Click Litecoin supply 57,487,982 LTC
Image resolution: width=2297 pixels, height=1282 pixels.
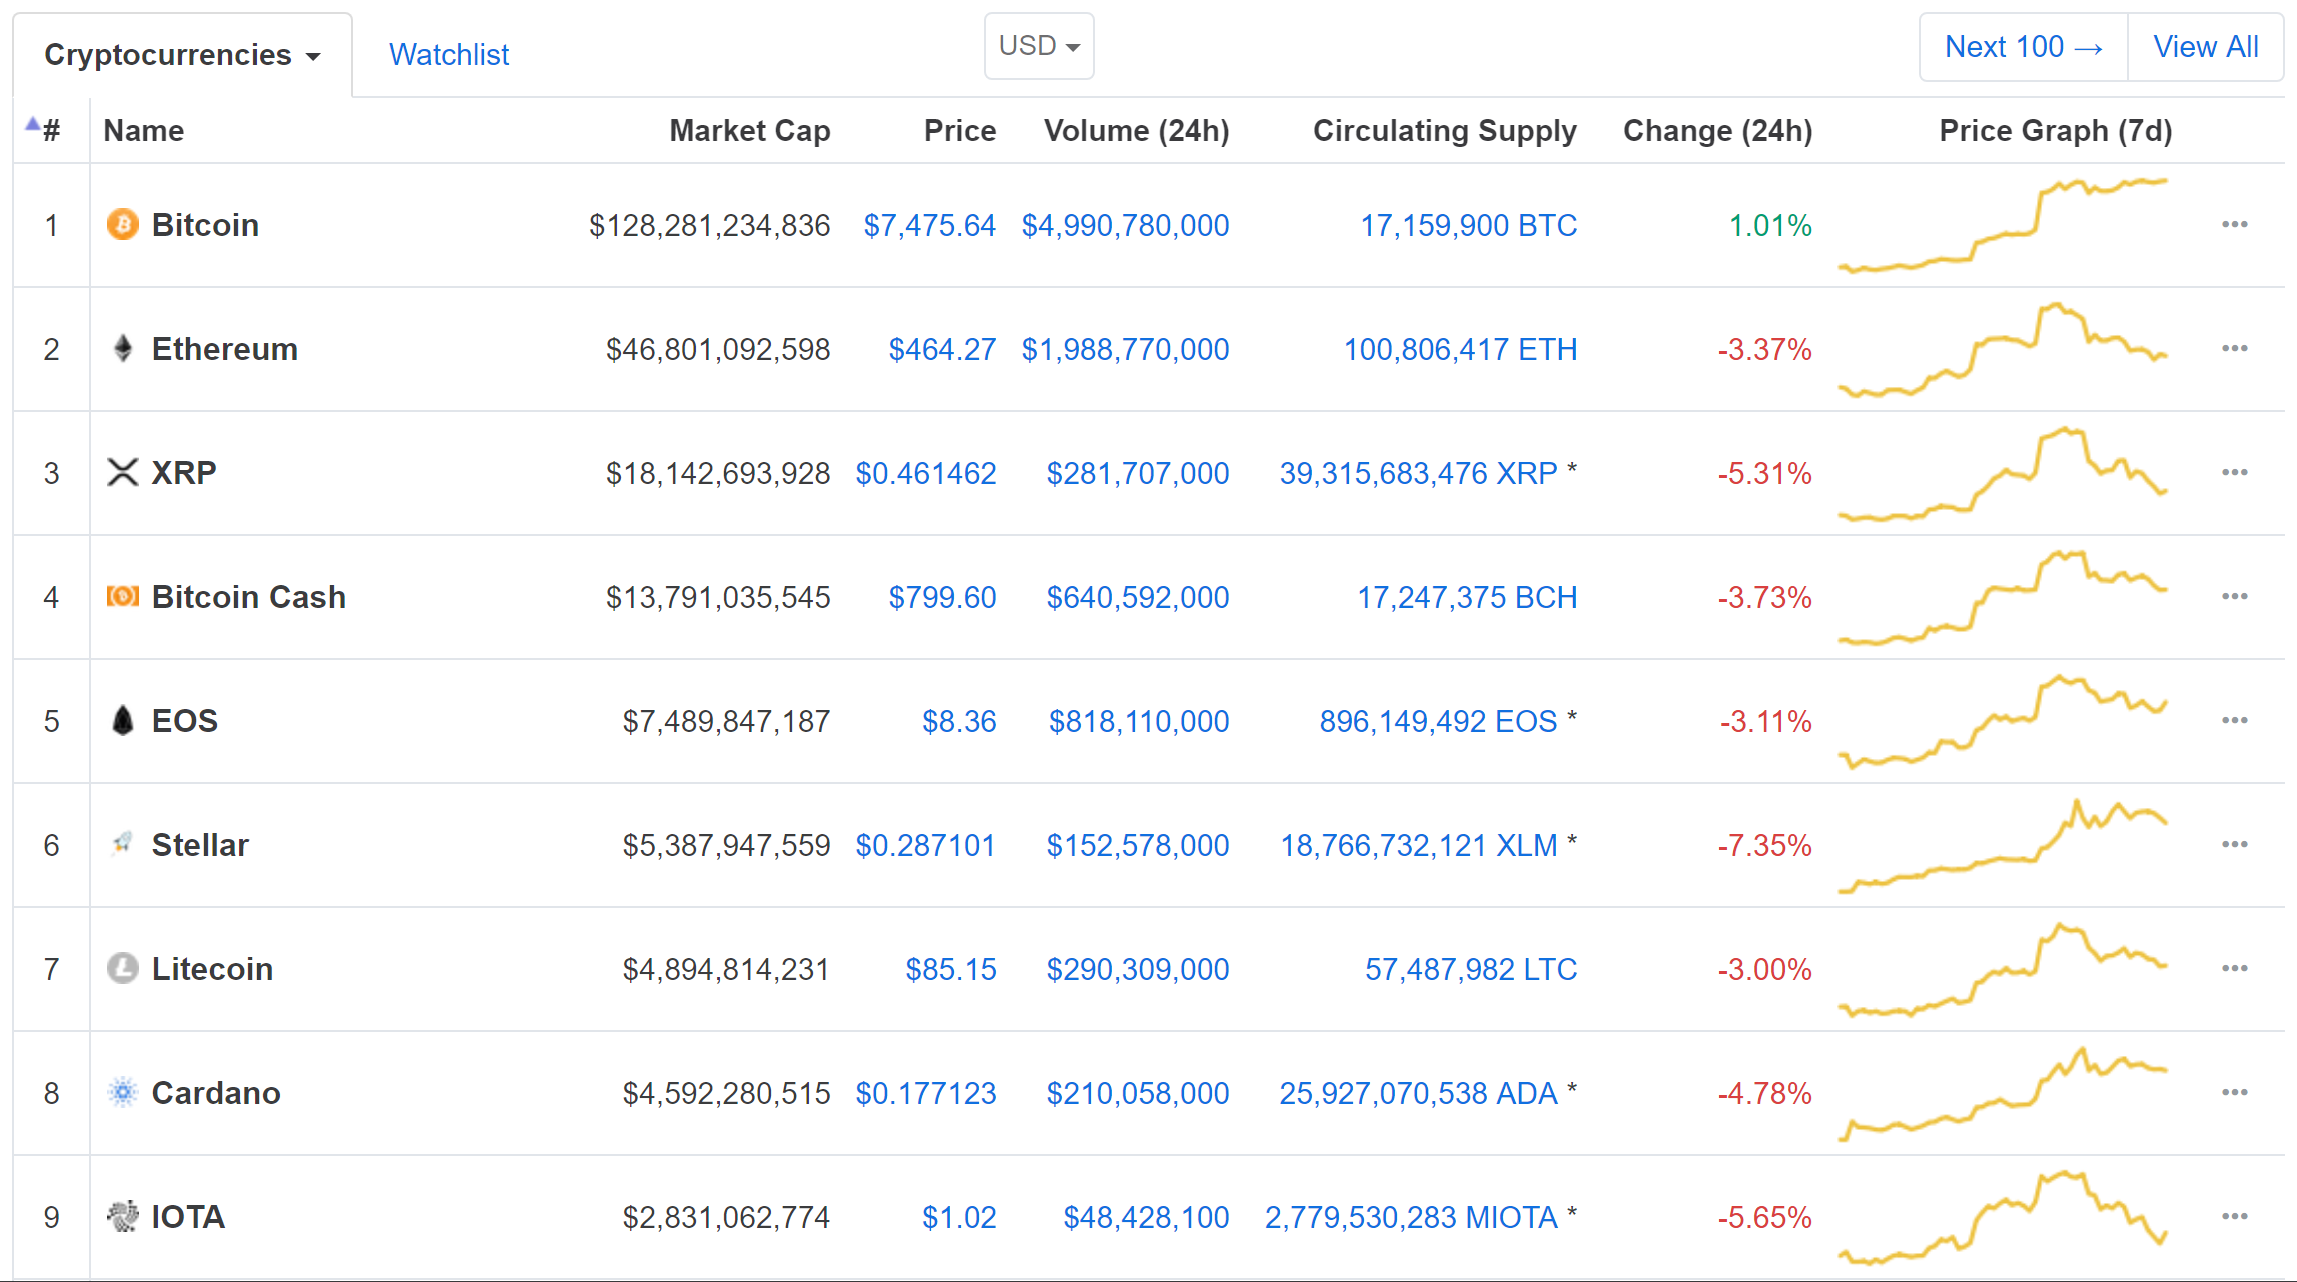click(x=1471, y=969)
